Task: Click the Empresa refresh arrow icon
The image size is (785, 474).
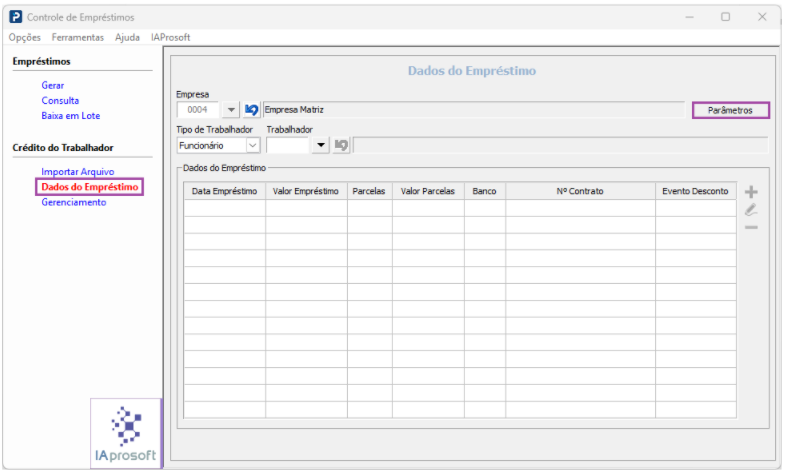Action: 251,110
